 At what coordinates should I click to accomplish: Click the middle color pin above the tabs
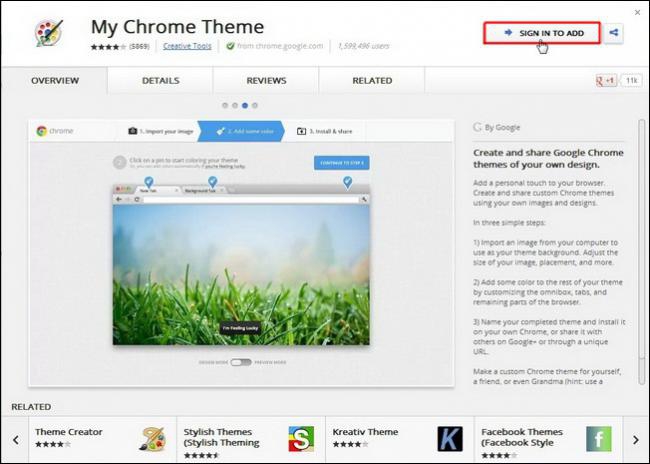point(213,182)
